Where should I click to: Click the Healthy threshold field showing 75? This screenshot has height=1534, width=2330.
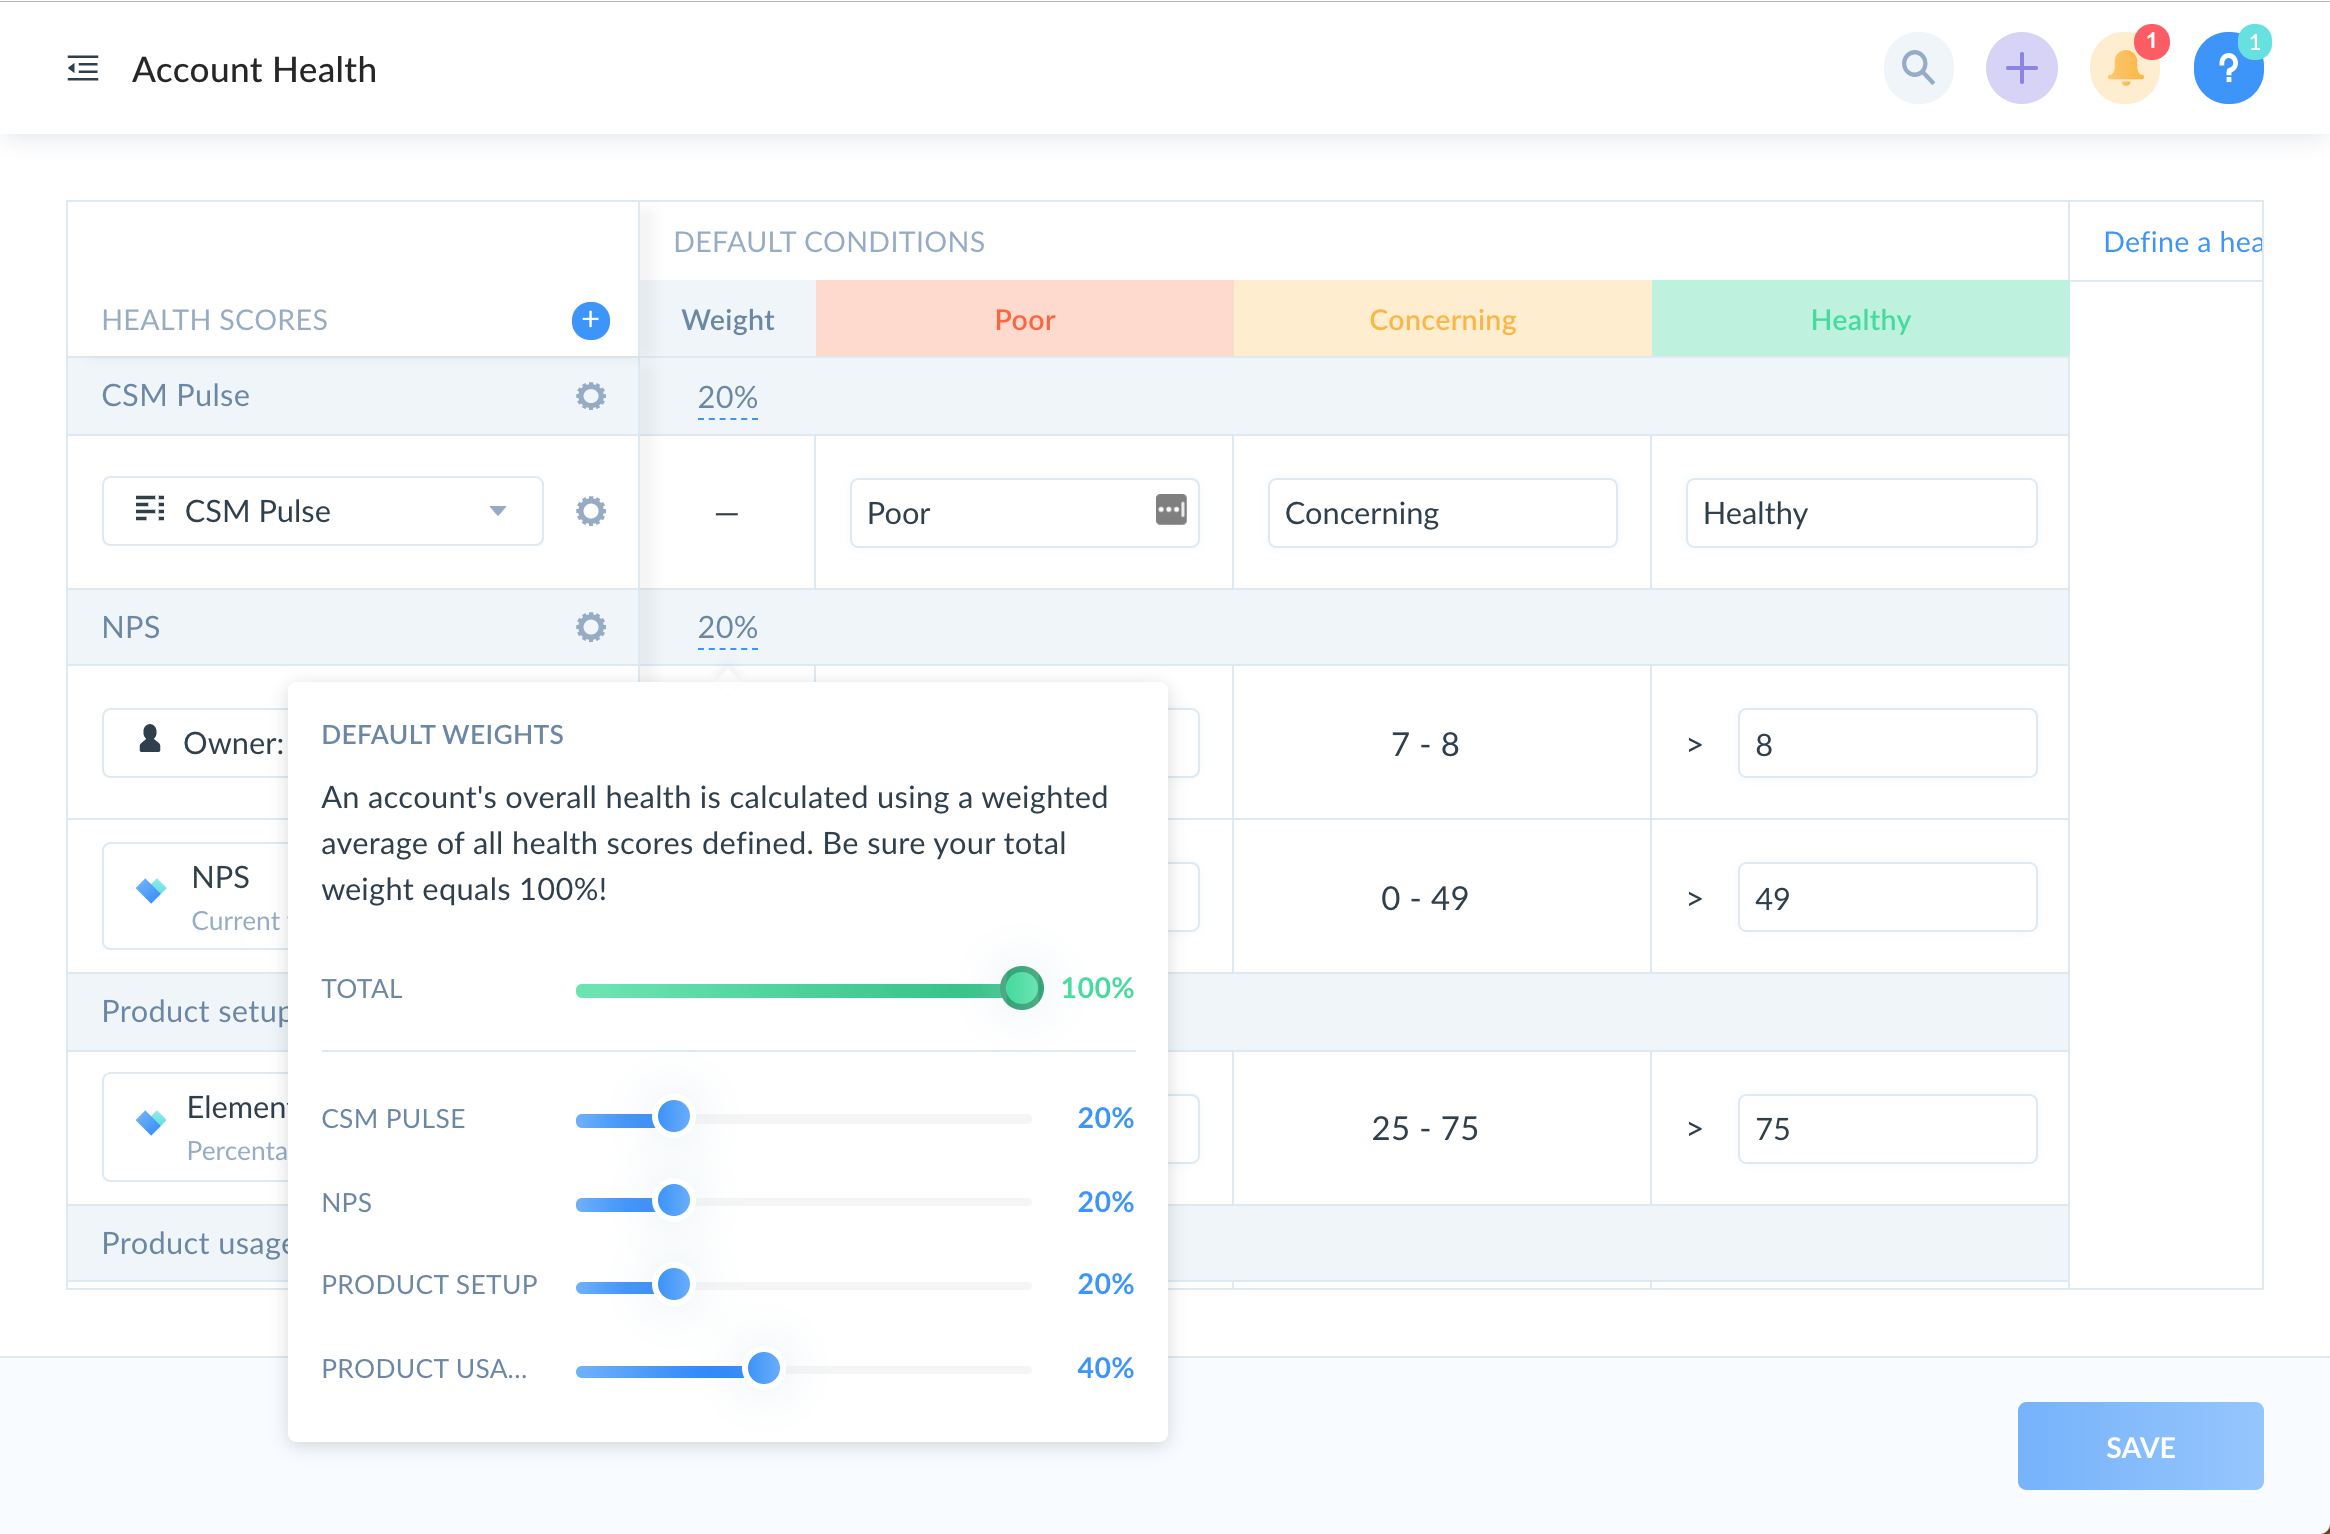click(x=1886, y=1129)
